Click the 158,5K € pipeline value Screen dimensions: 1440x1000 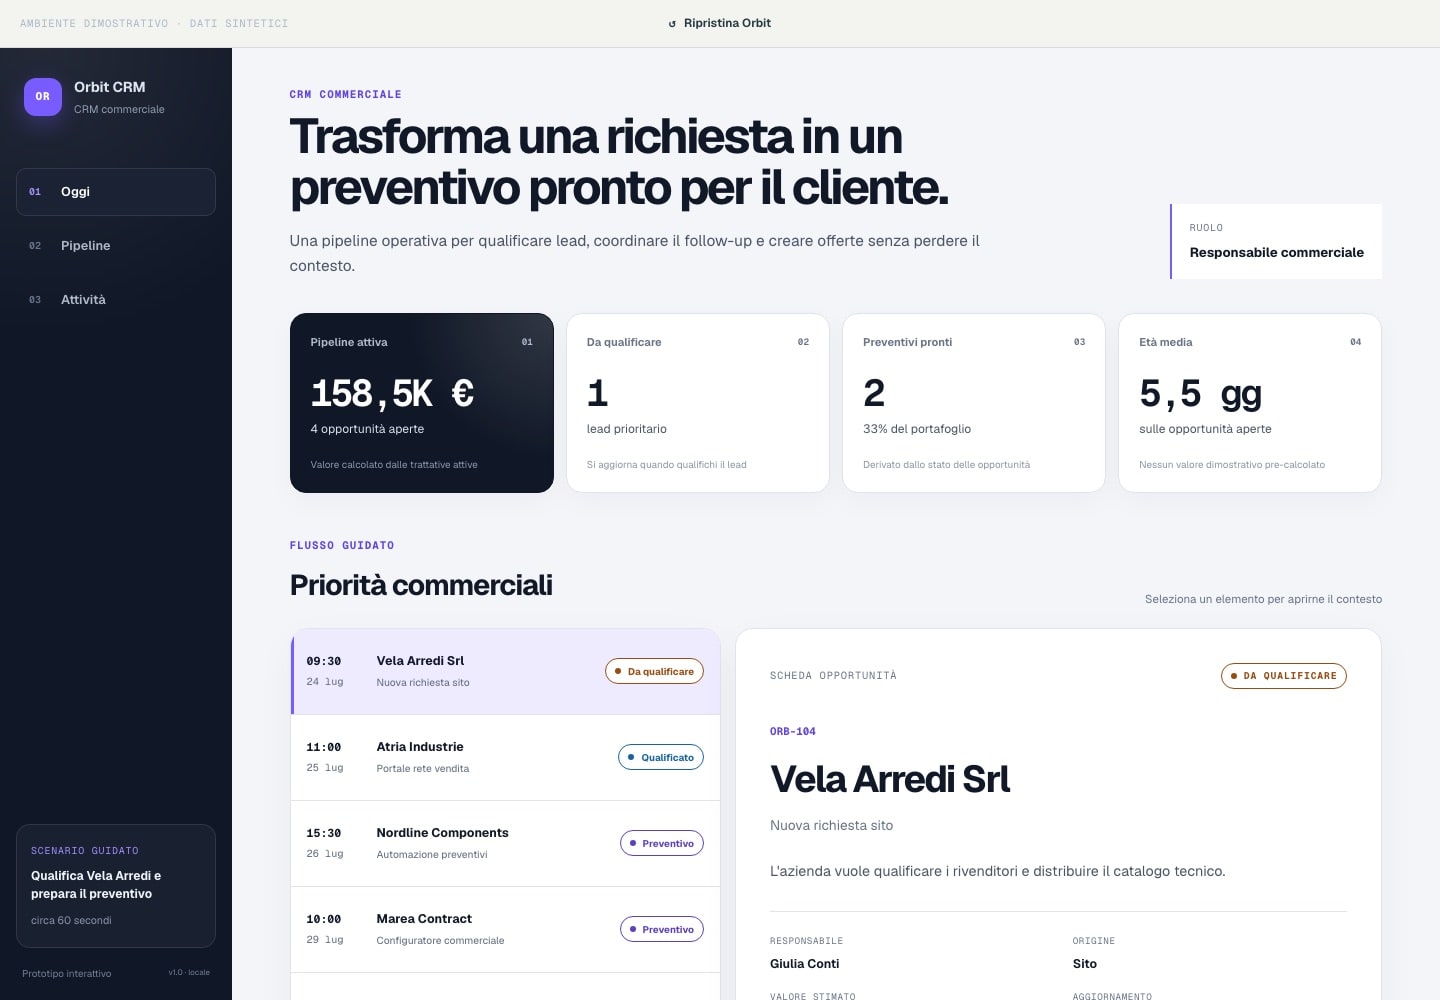pyautogui.click(x=392, y=393)
